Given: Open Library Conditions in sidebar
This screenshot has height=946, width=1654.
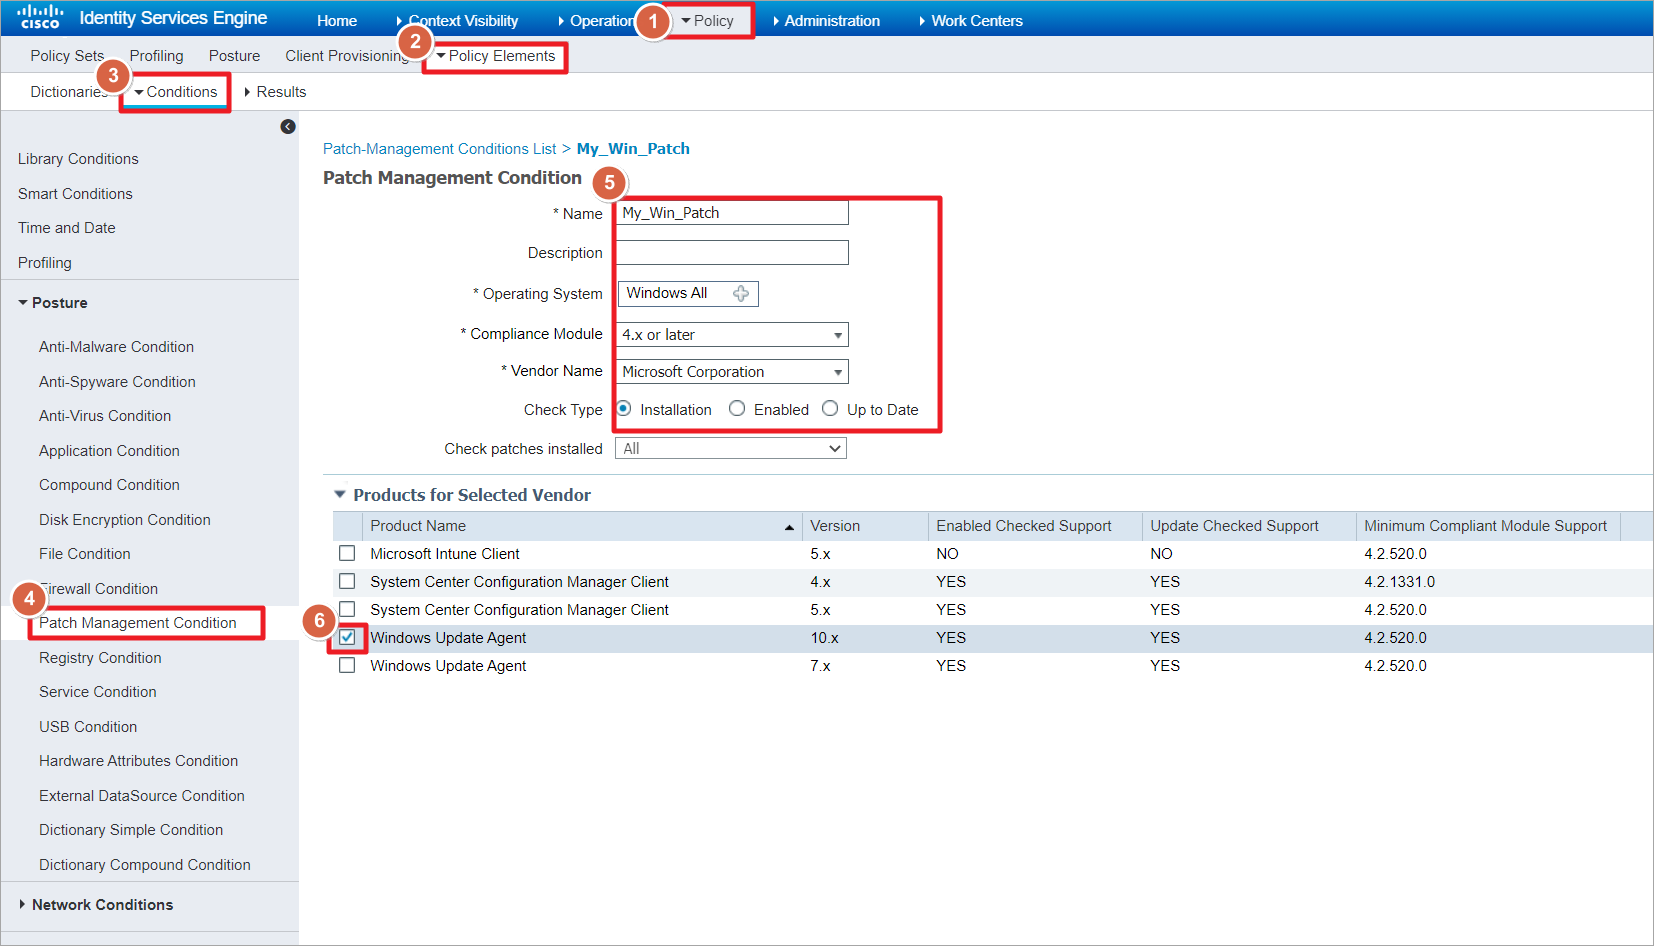Looking at the screenshot, I should [78, 159].
